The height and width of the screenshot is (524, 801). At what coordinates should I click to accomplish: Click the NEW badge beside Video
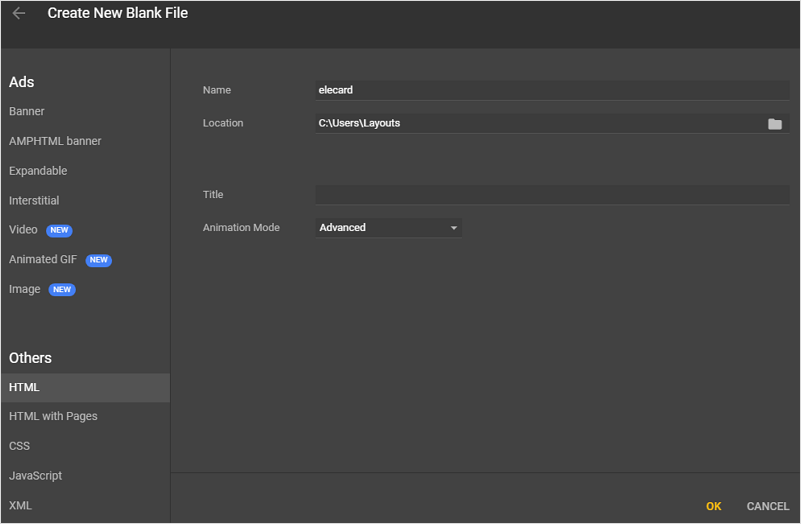59,230
